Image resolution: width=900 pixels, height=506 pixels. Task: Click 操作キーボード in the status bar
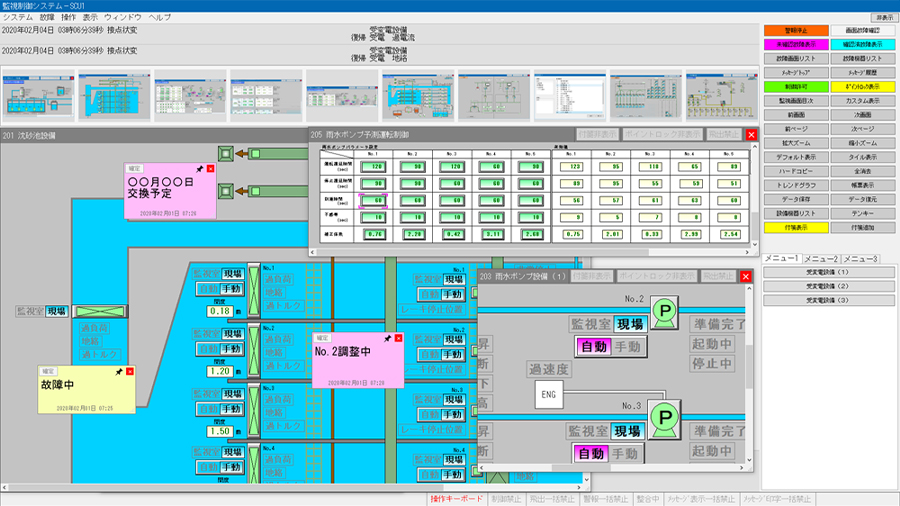pos(456,499)
